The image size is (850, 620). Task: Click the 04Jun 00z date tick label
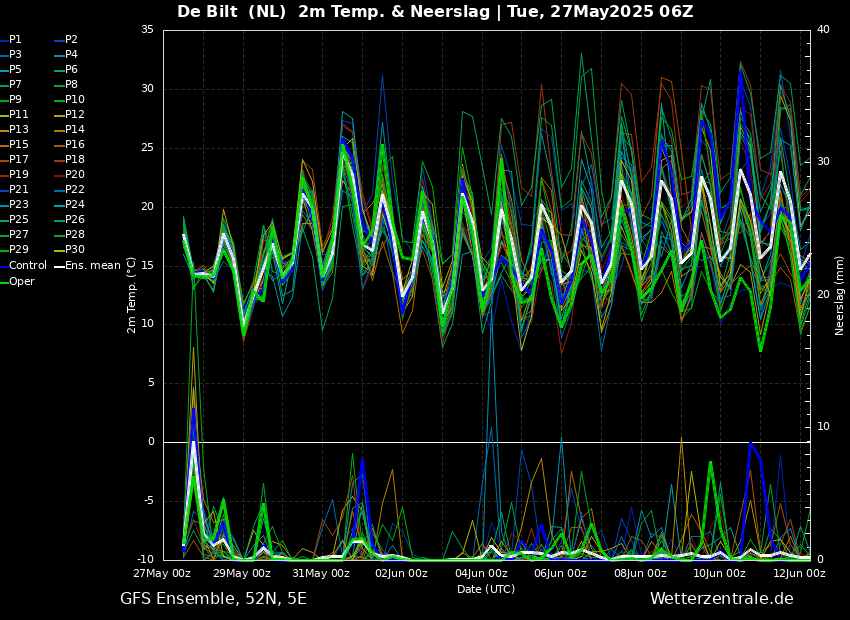point(481,574)
